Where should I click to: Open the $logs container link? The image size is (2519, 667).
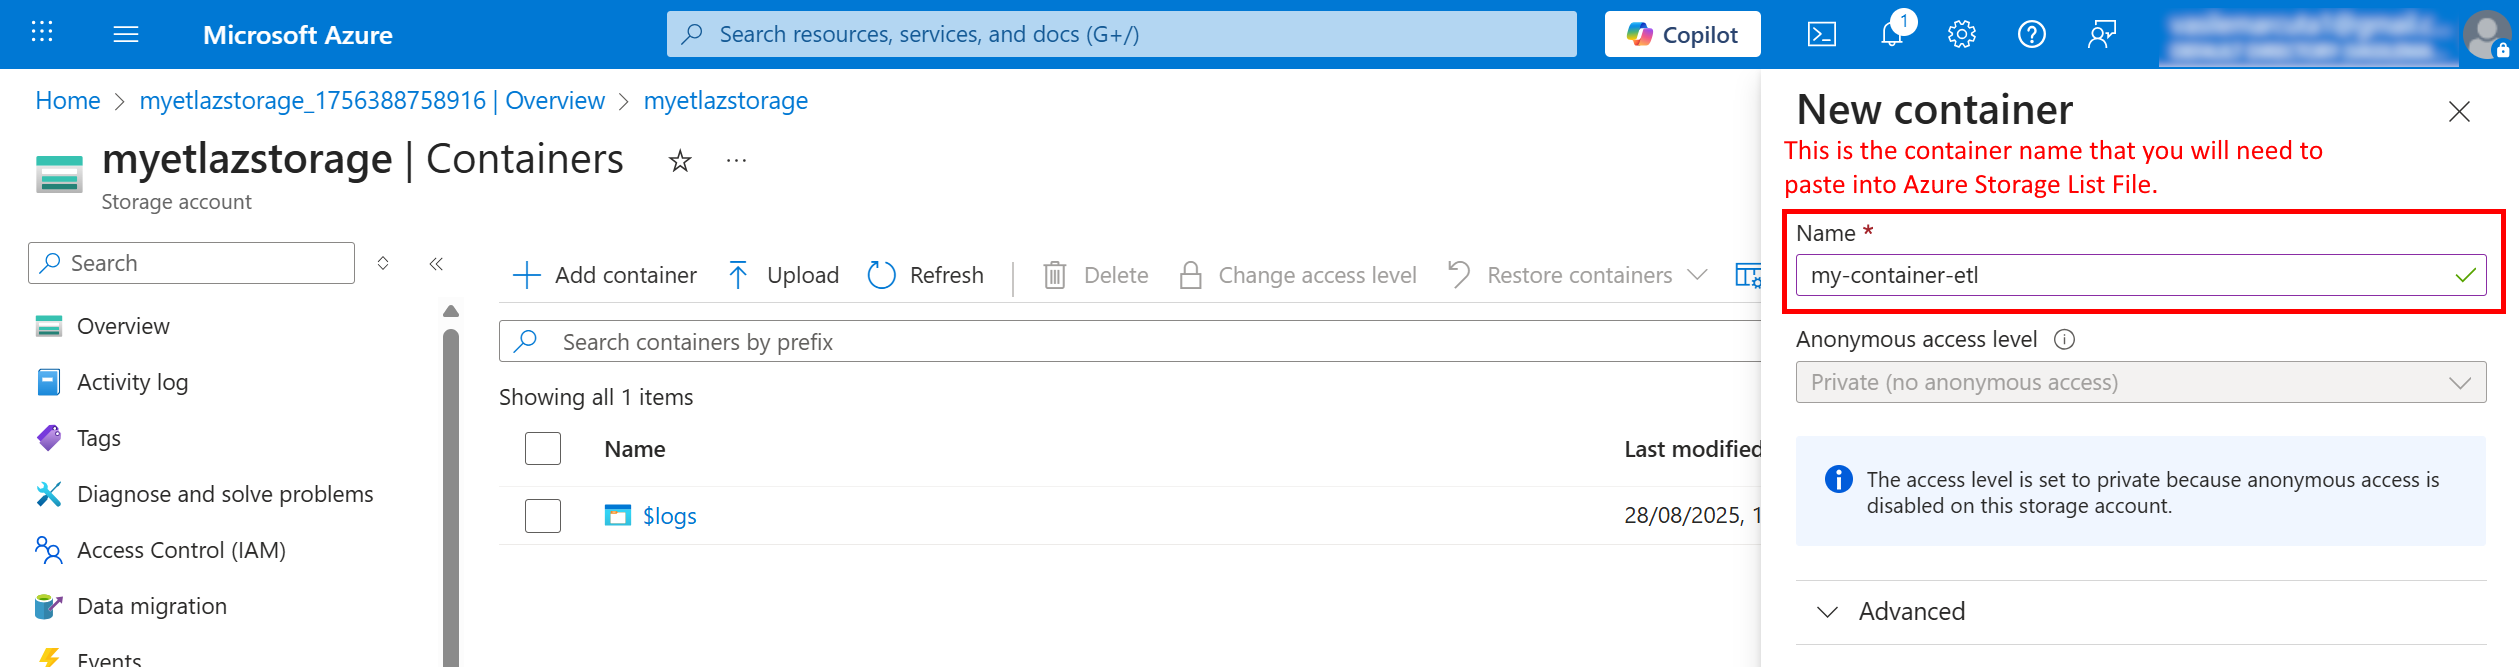pyautogui.click(x=669, y=516)
